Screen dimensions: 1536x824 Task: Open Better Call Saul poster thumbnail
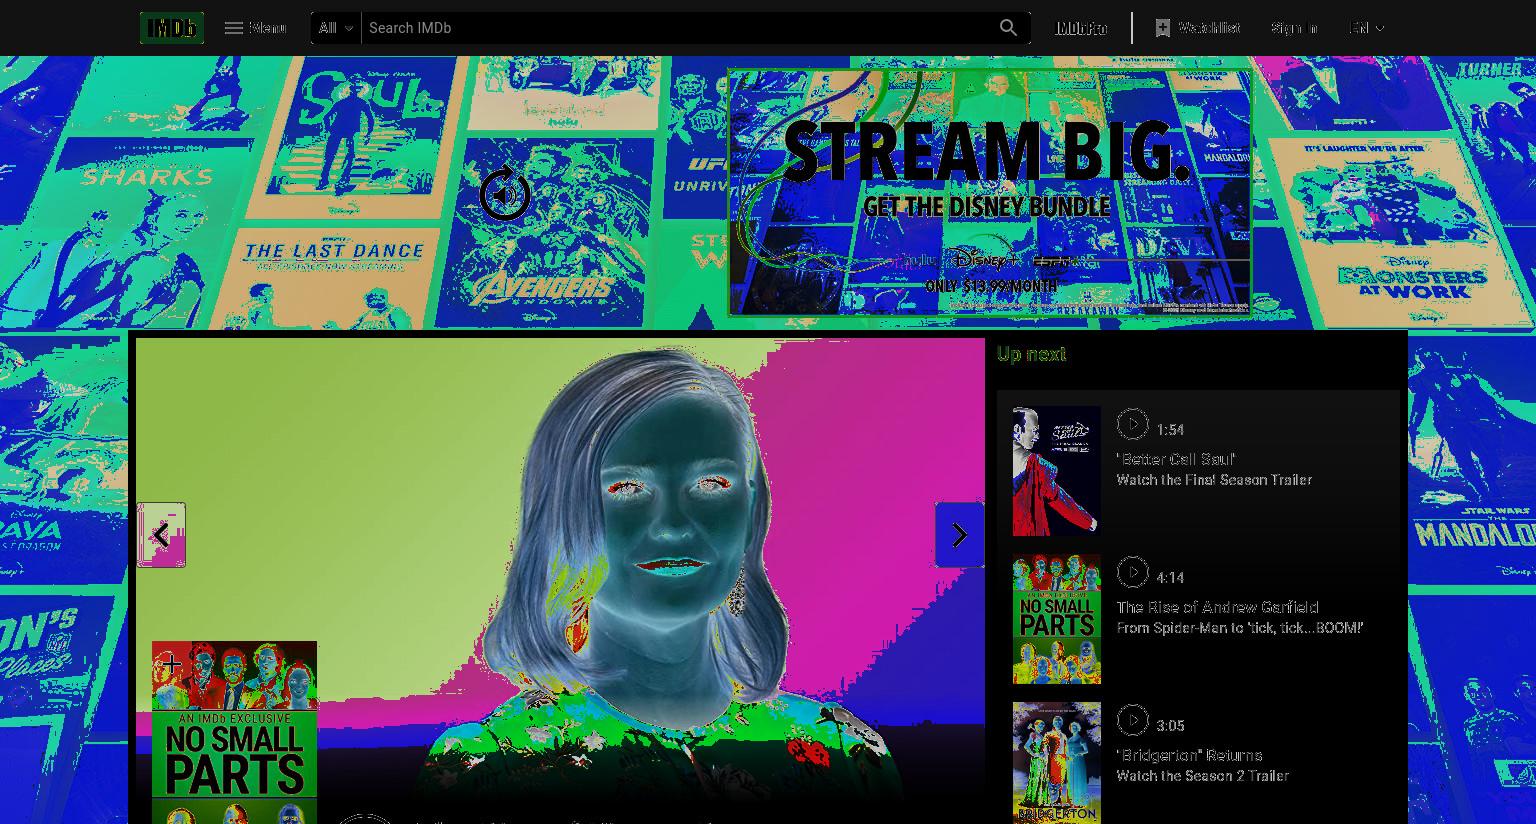click(x=1057, y=471)
